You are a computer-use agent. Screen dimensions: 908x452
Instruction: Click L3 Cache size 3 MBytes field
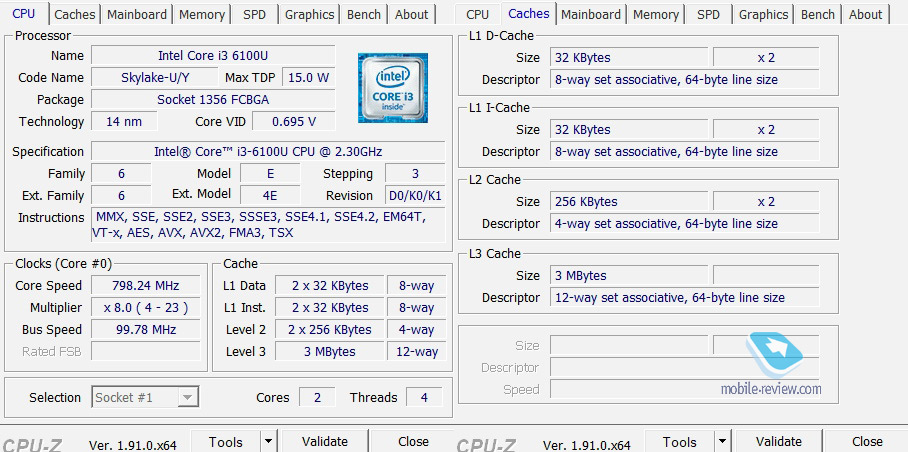629,275
